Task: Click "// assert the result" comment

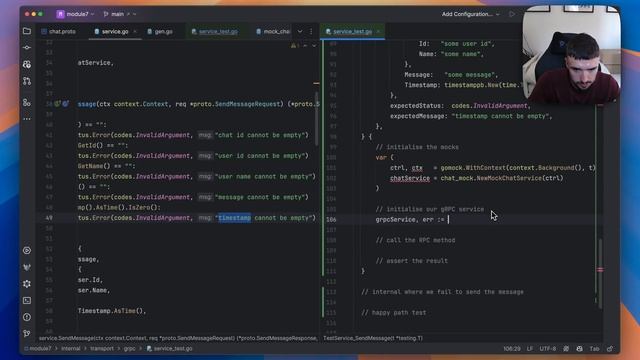Action: (411, 260)
